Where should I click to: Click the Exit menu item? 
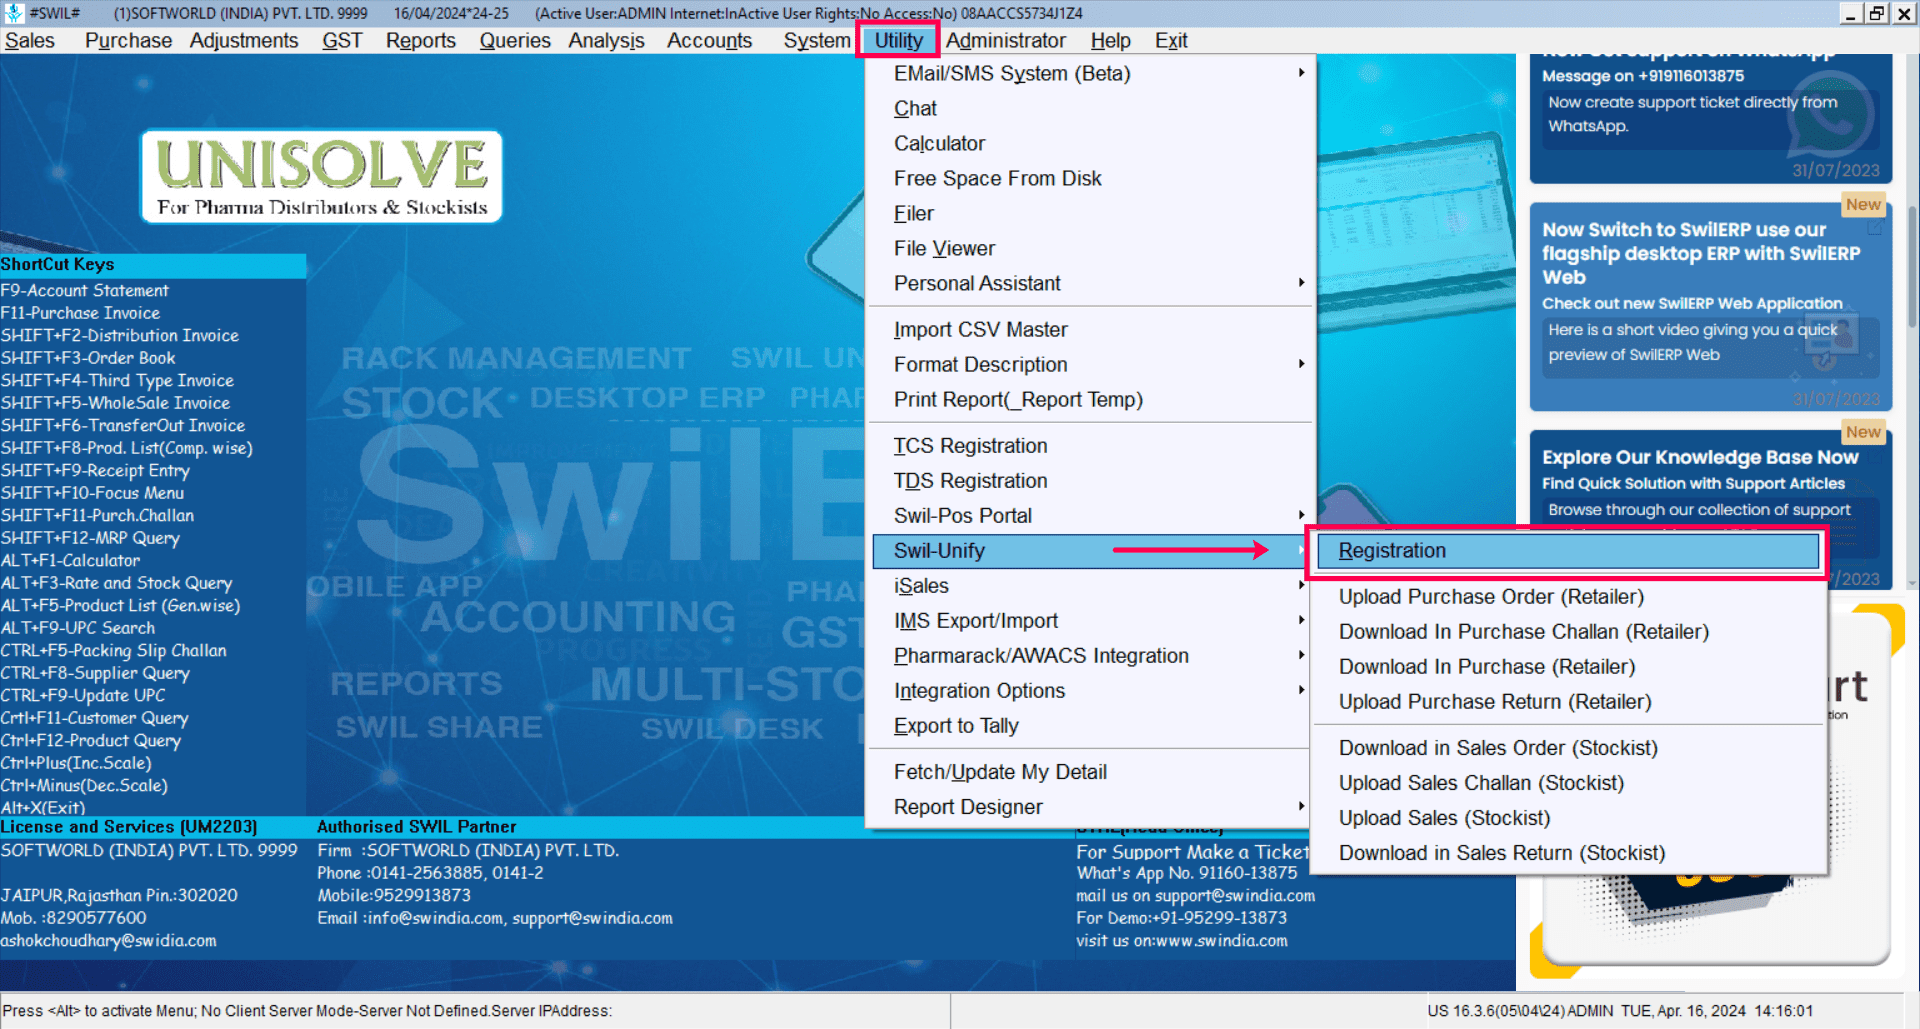coord(1171,41)
